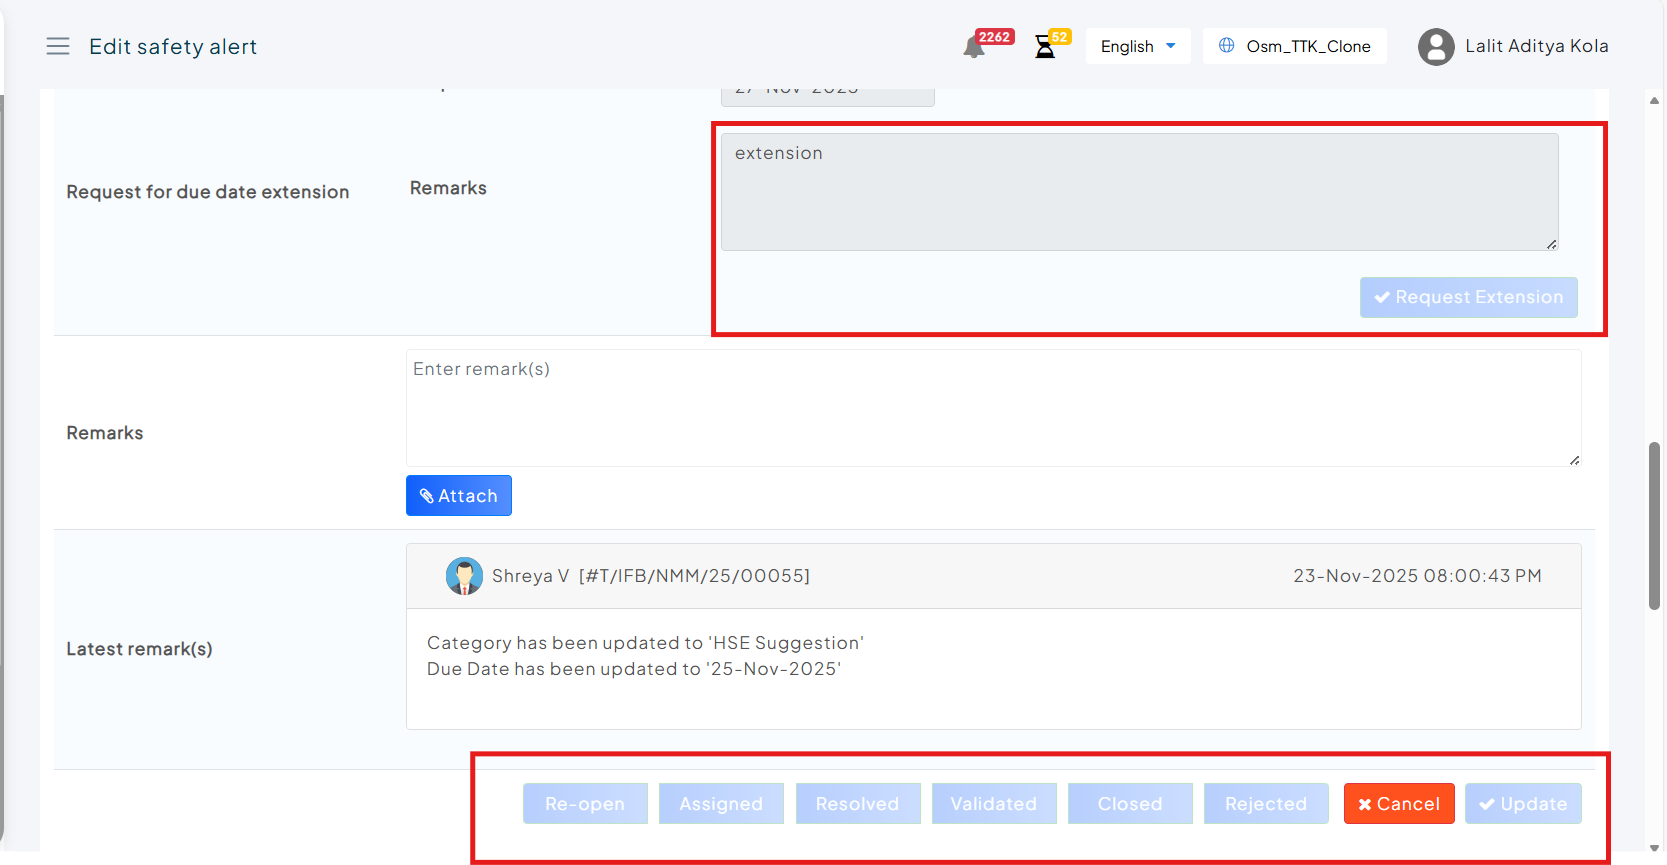Expand the English language dropdown

tap(1137, 46)
